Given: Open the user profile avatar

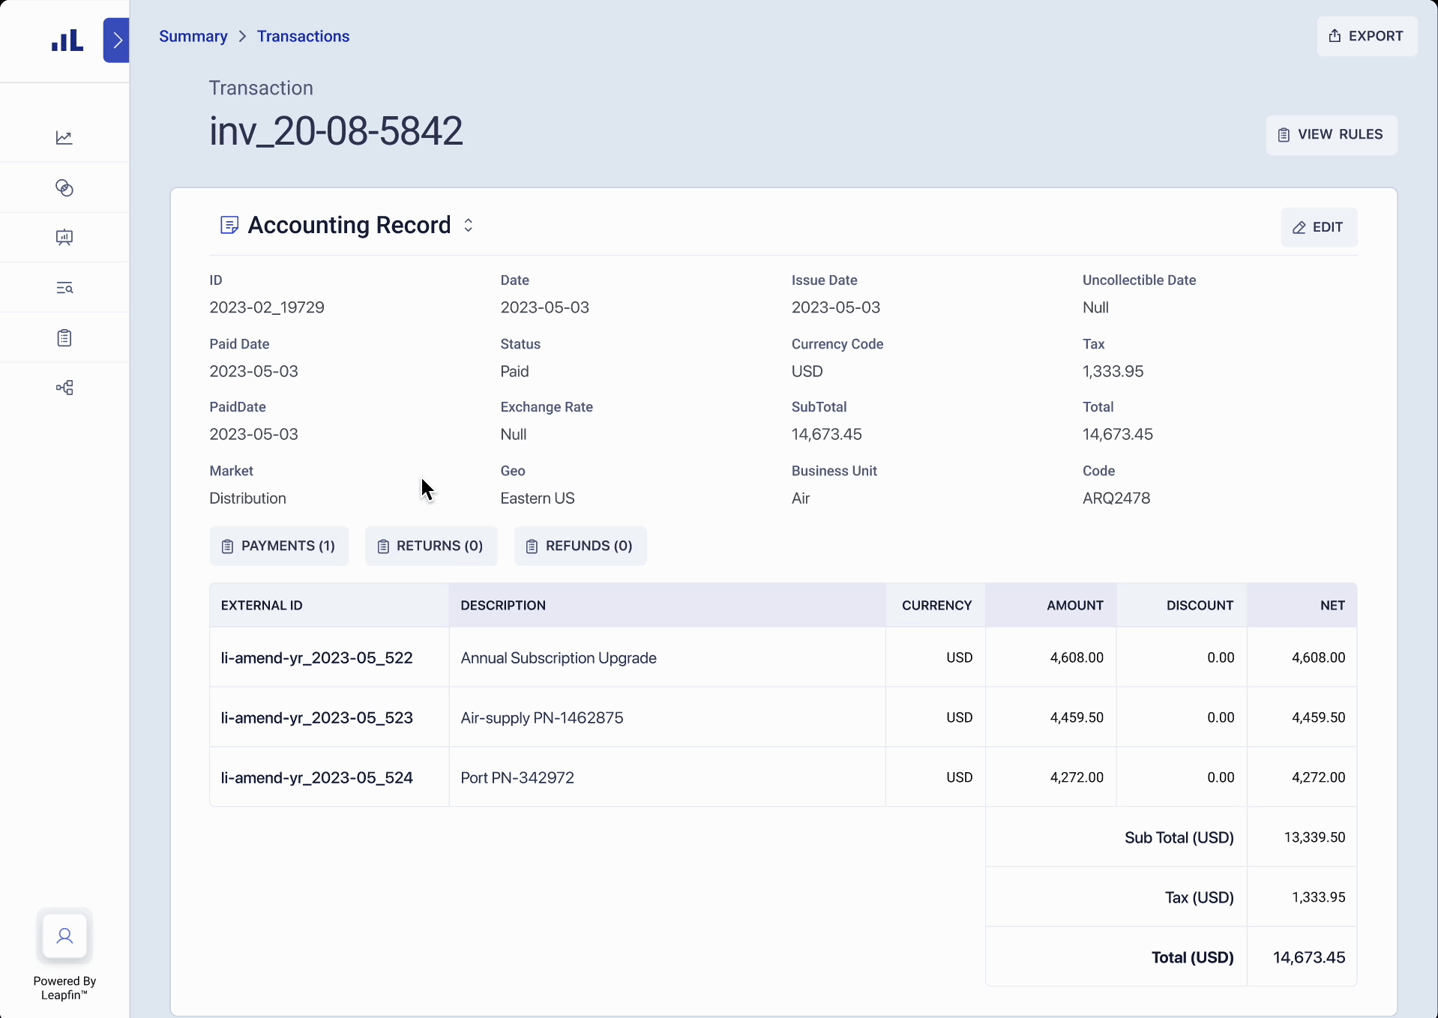Looking at the screenshot, I should (64, 936).
